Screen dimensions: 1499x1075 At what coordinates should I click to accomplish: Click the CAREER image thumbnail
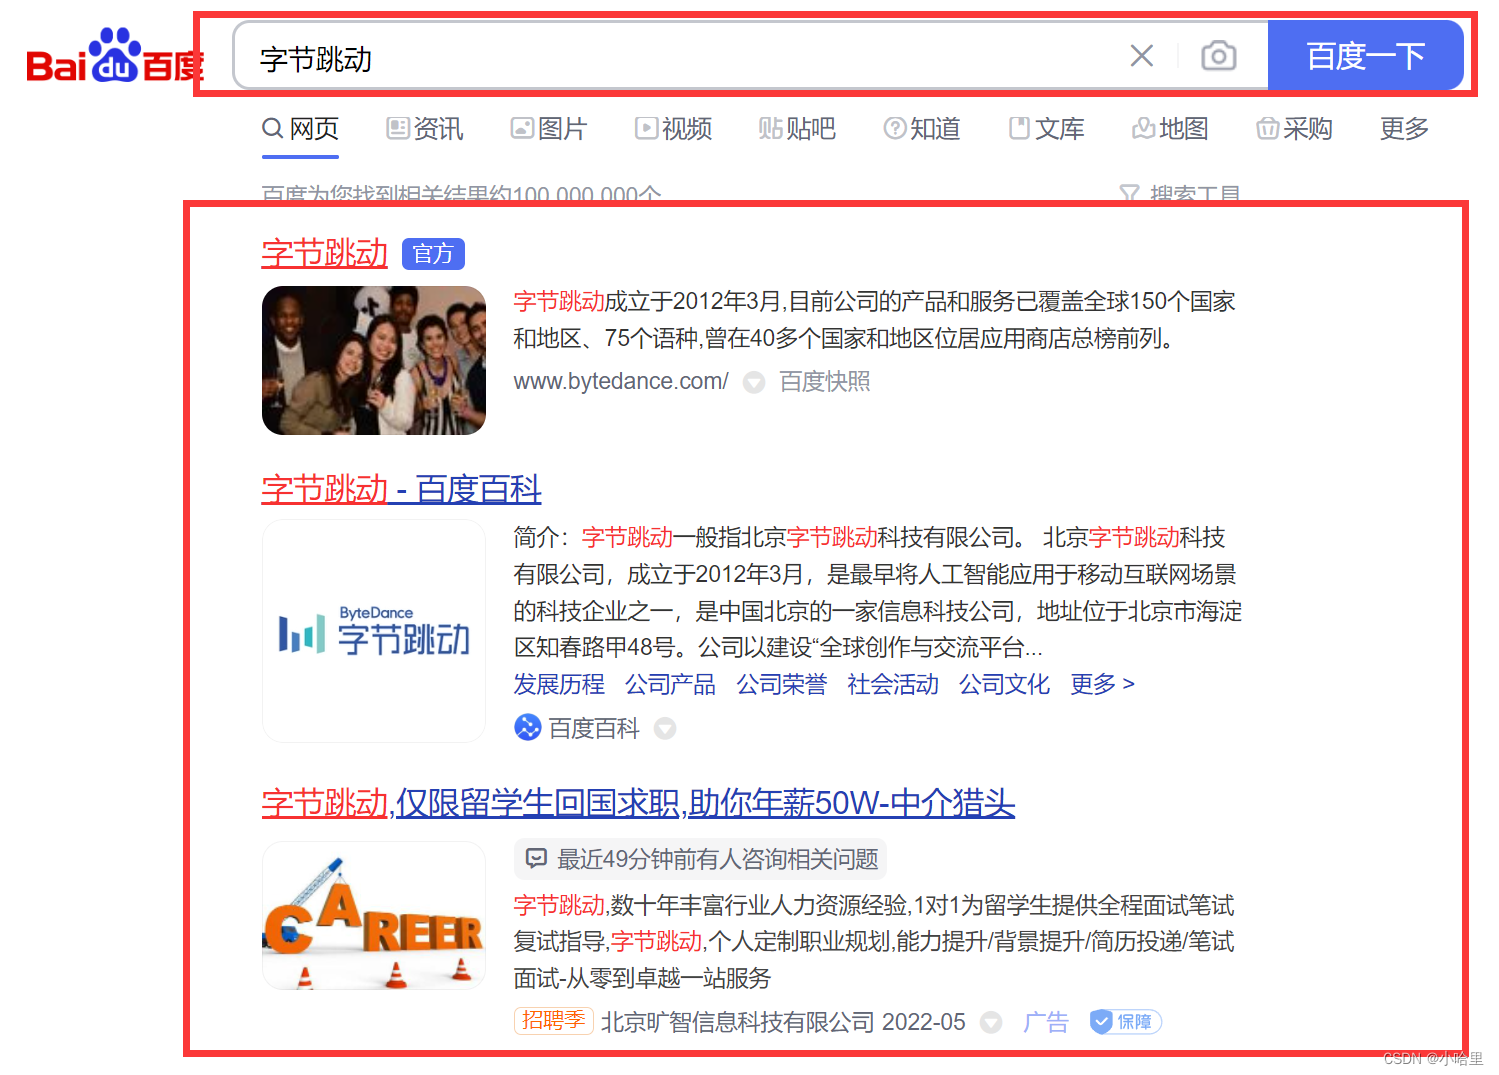tap(374, 916)
